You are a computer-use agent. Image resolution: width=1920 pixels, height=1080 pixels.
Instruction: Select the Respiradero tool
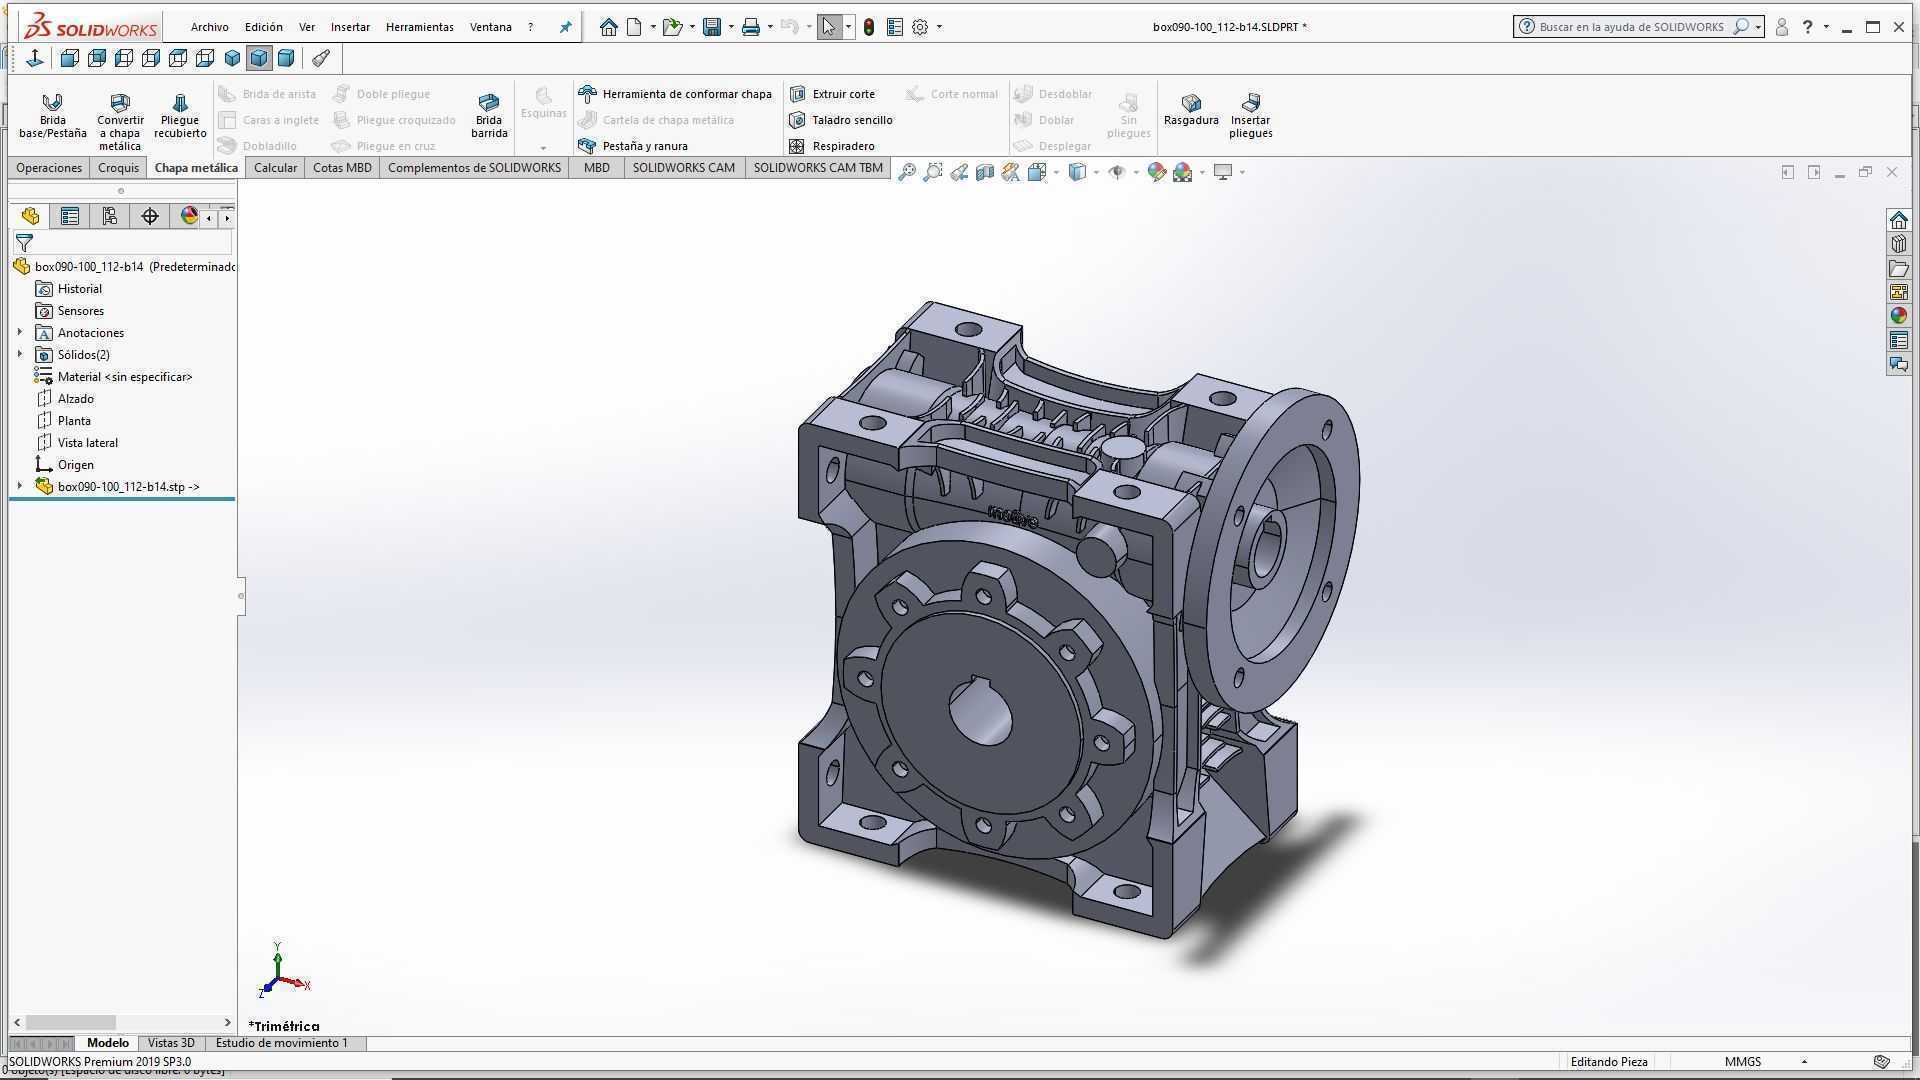pos(832,146)
